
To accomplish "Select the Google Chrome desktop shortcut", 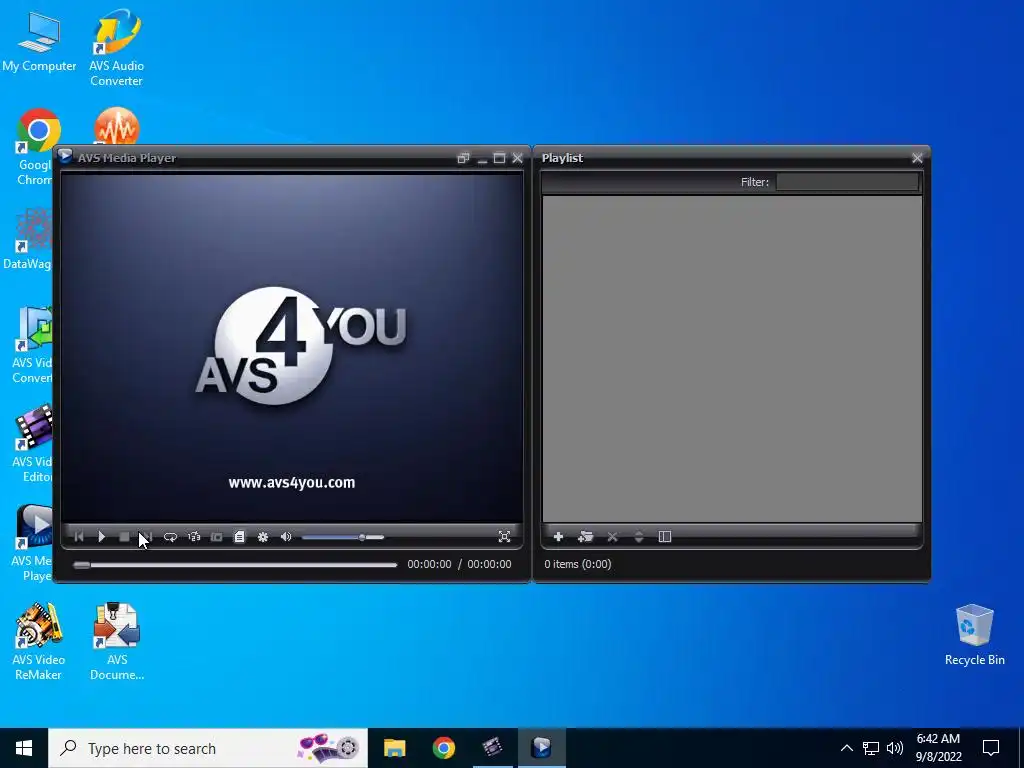I will tap(35, 148).
